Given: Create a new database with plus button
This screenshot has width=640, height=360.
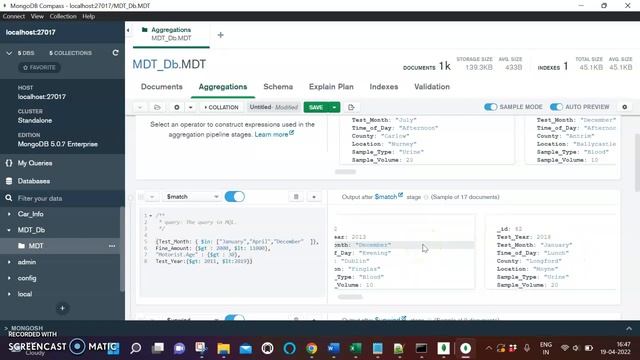Looking at the screenshot, I should [62, 308].
